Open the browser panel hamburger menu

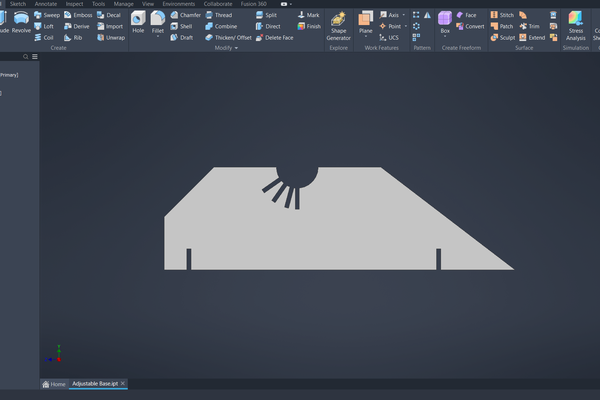pos(35,57)
